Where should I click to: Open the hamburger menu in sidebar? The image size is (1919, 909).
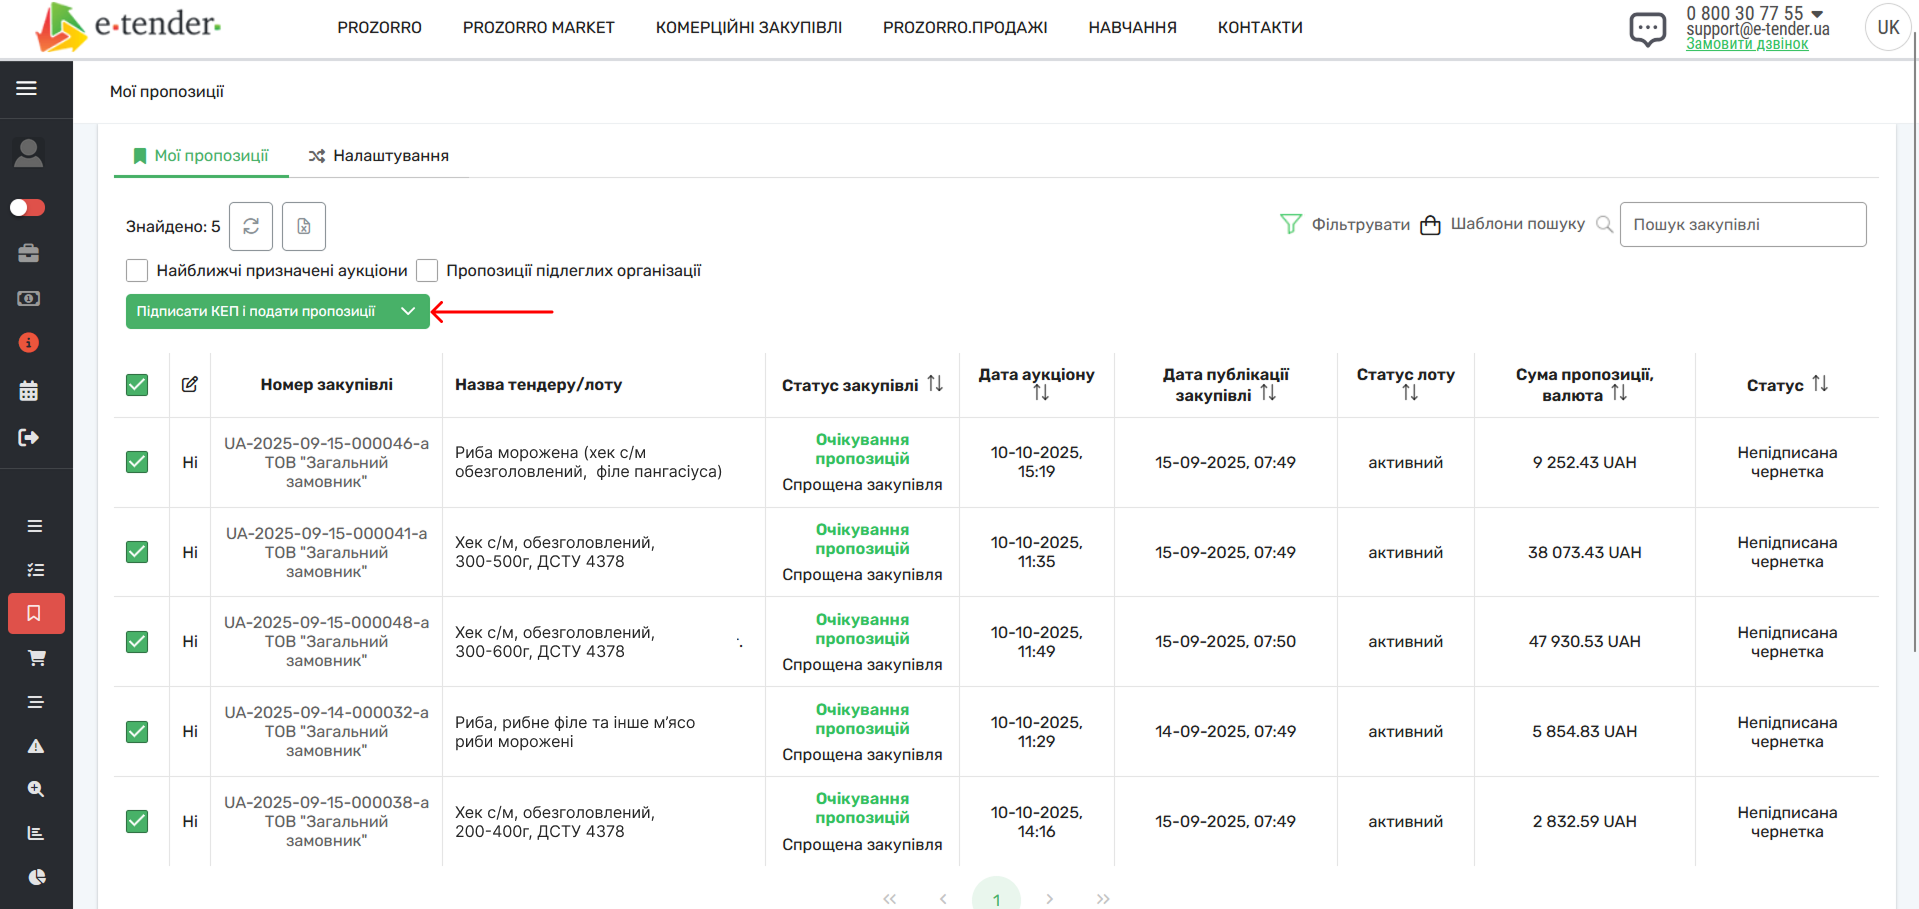tap(27, 89)
